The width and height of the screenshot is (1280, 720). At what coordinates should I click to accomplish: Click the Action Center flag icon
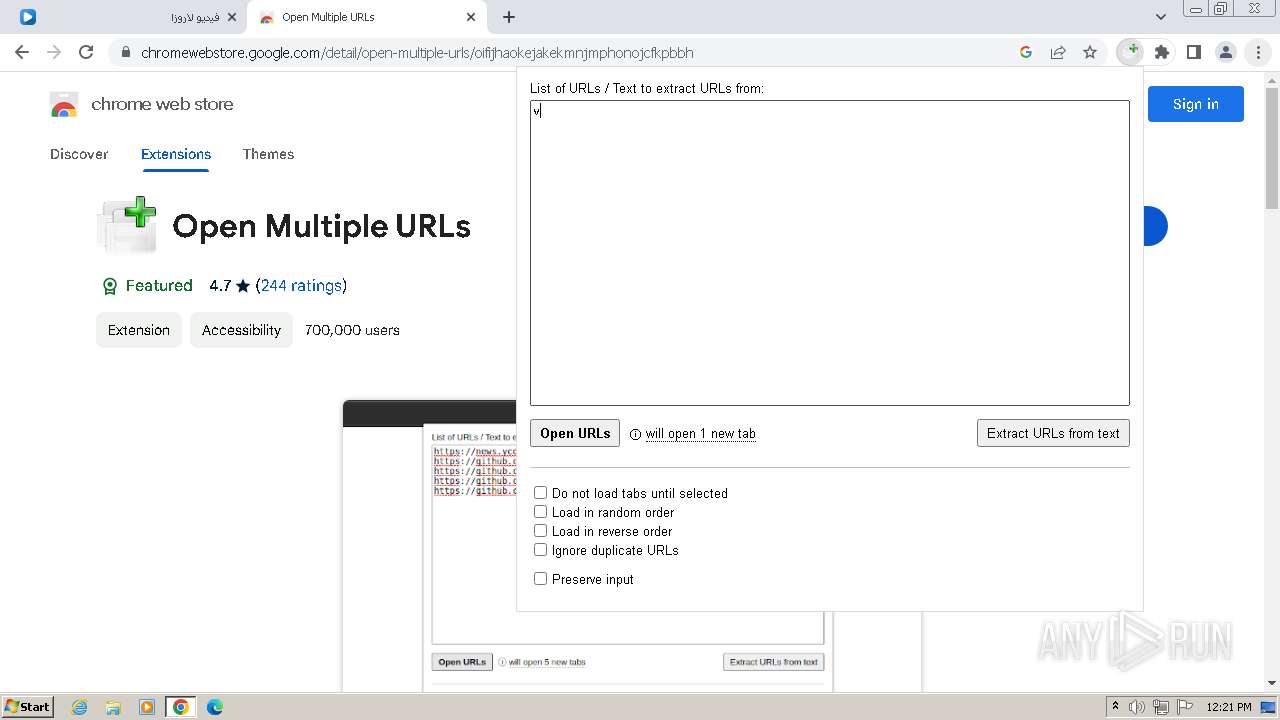(1183, 707)
